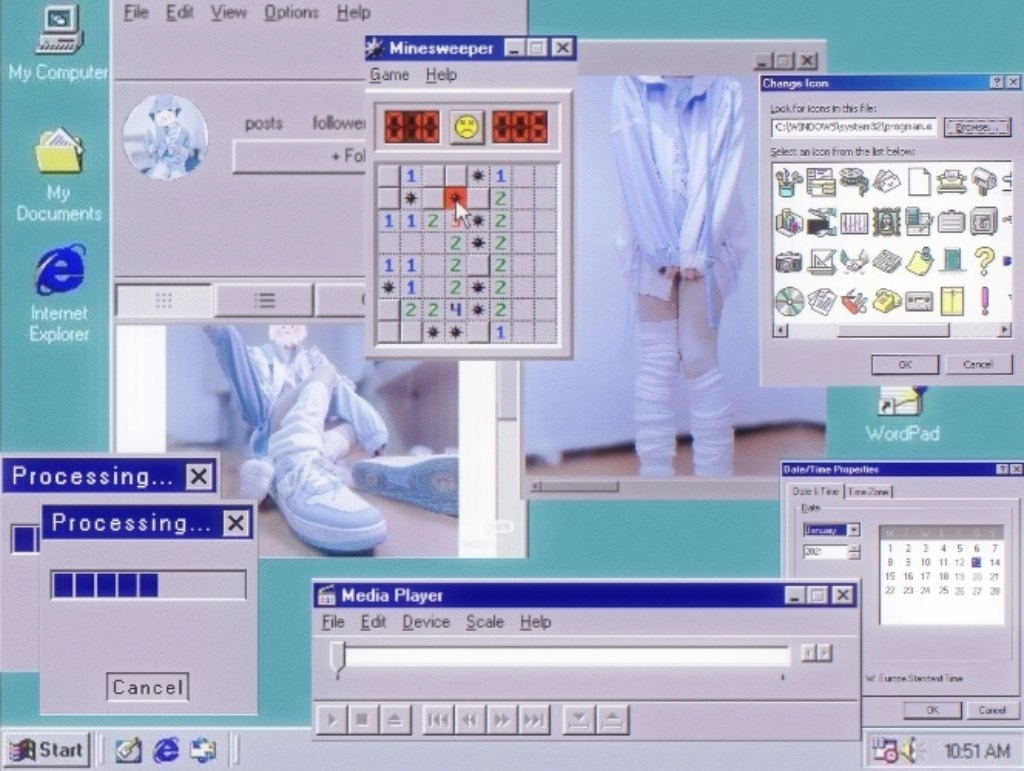Select the CD disc icon in Change Icon
1024x771 pixels.
[789, 302]
